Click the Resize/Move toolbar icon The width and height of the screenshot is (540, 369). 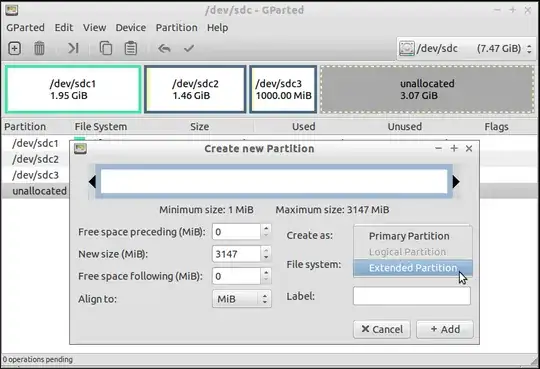point(73,48)
